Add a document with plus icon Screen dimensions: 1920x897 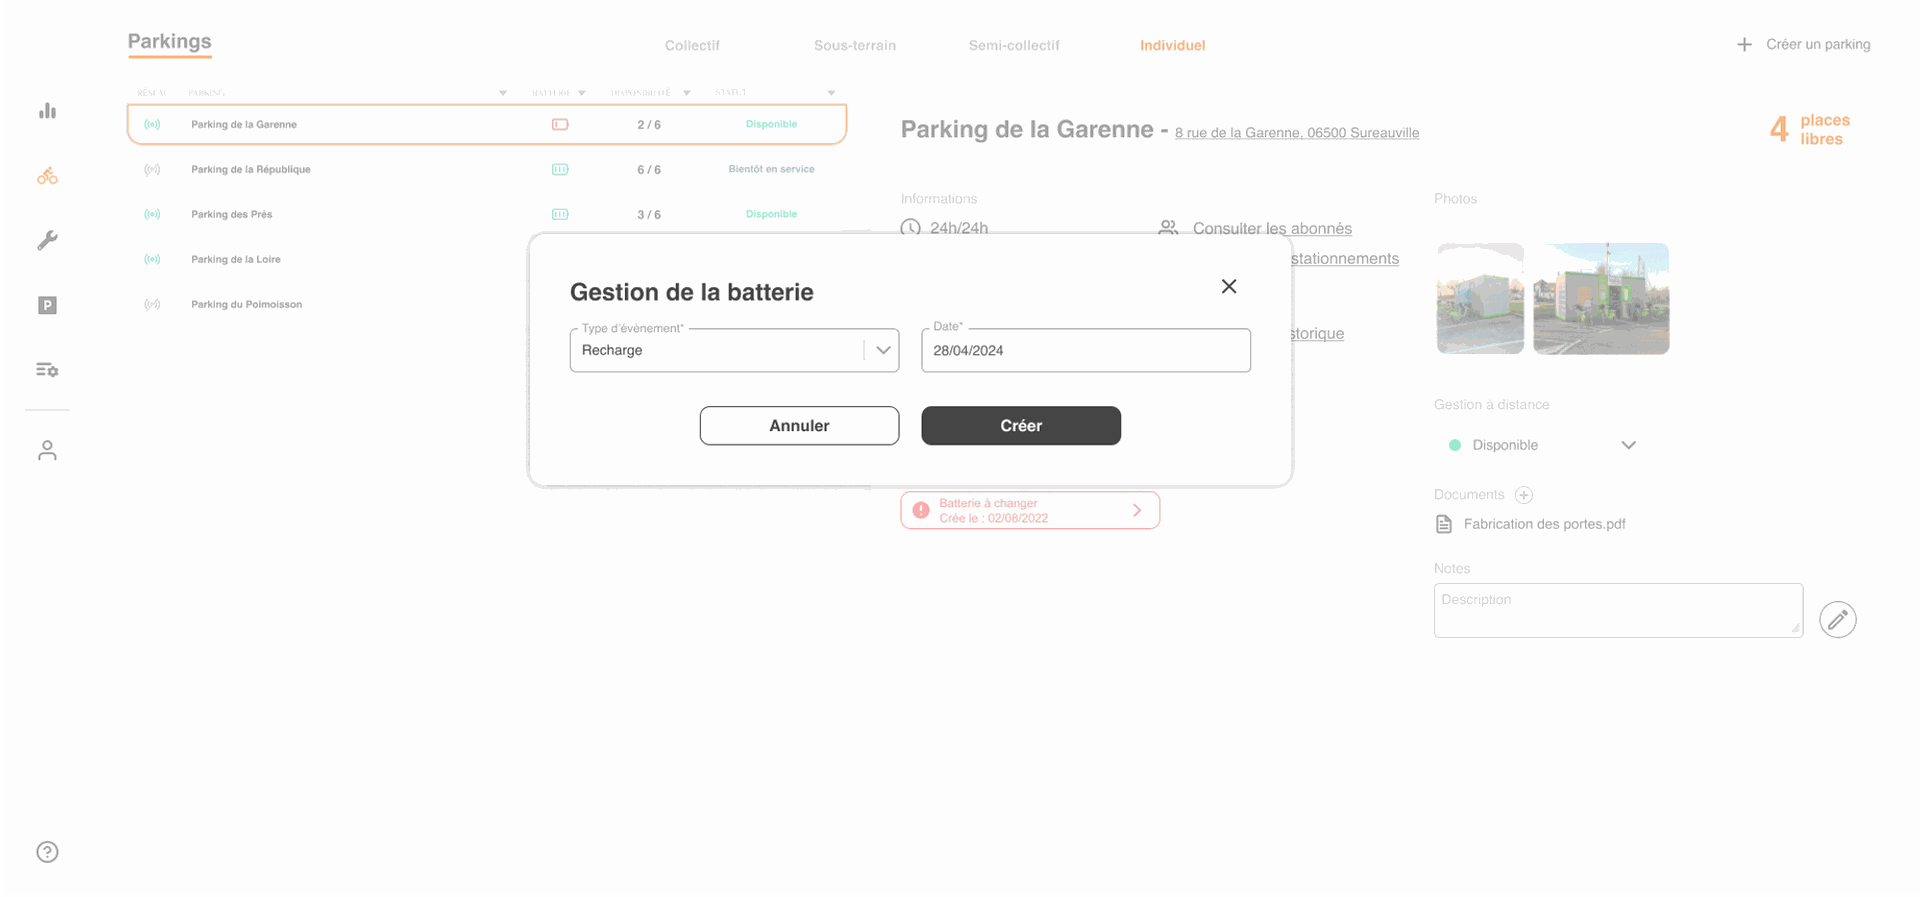click(x=1523, y=495)
